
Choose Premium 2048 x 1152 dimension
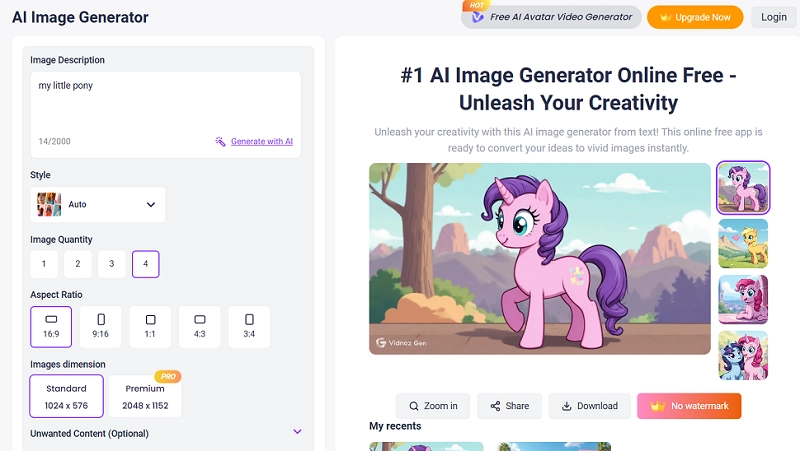[x=145, y=396]
